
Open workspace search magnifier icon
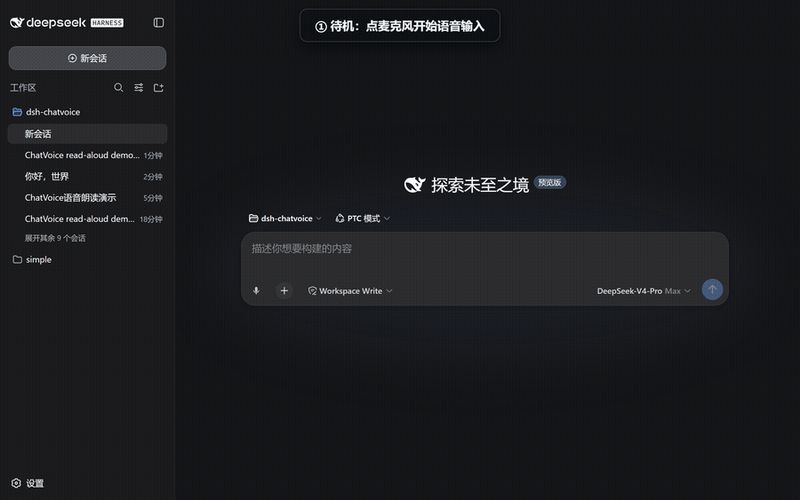pos(118,88)
